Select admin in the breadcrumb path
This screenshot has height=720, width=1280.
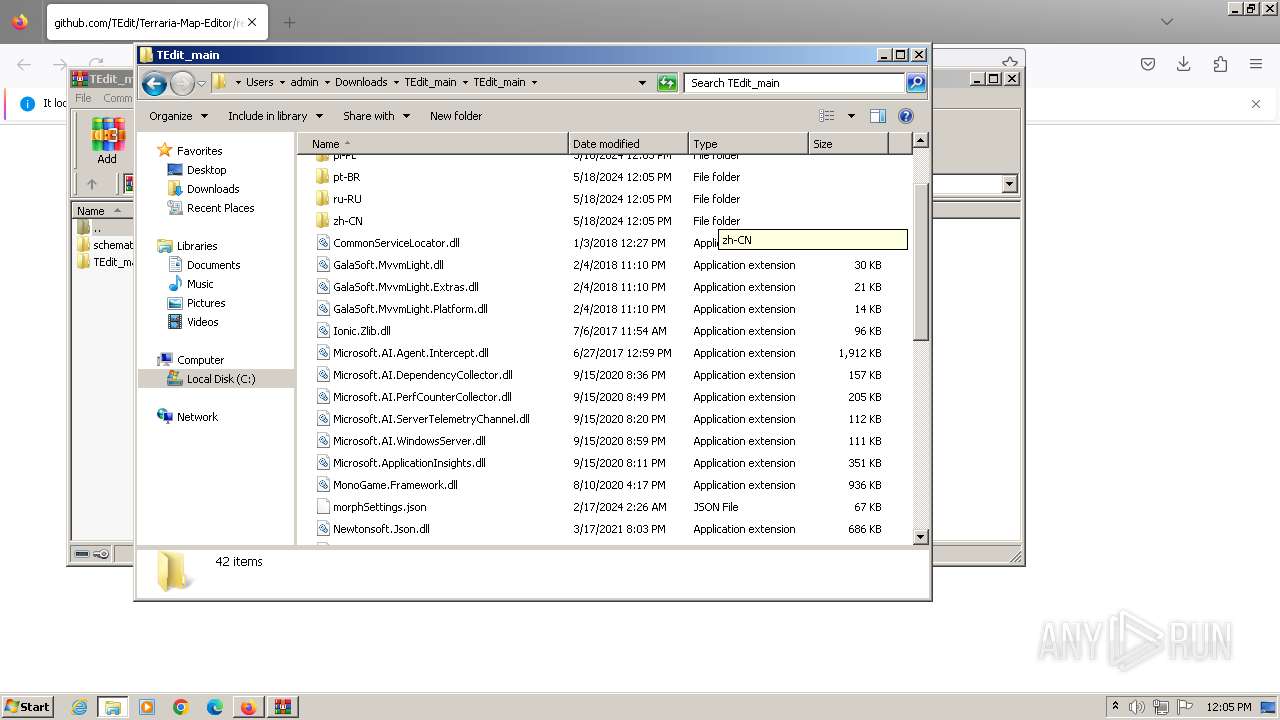[x=304, y=83]
